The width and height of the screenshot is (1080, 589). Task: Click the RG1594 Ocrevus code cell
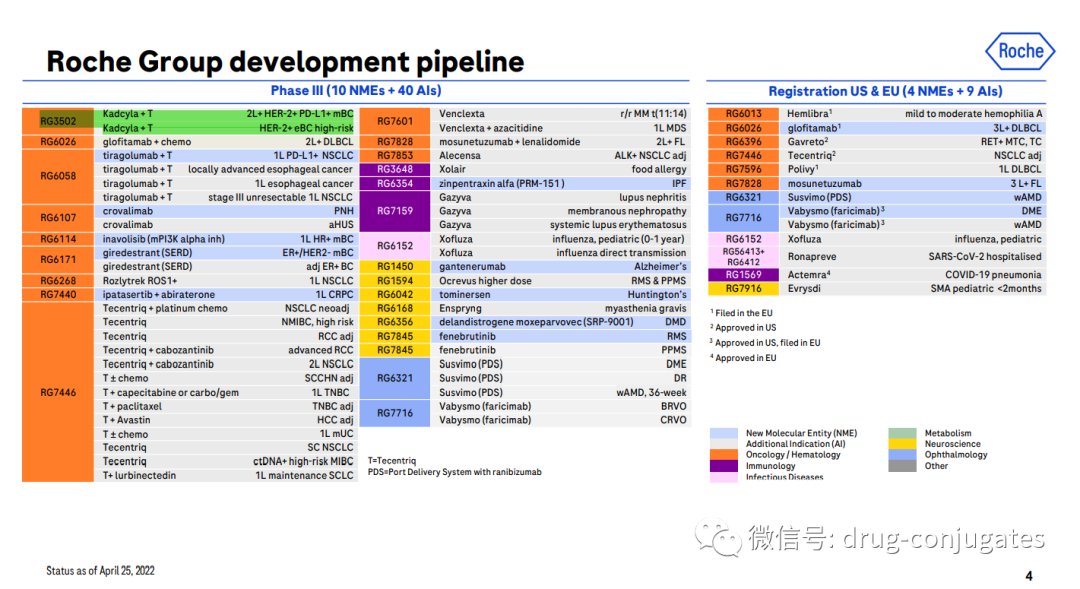[x=395, y=281]
